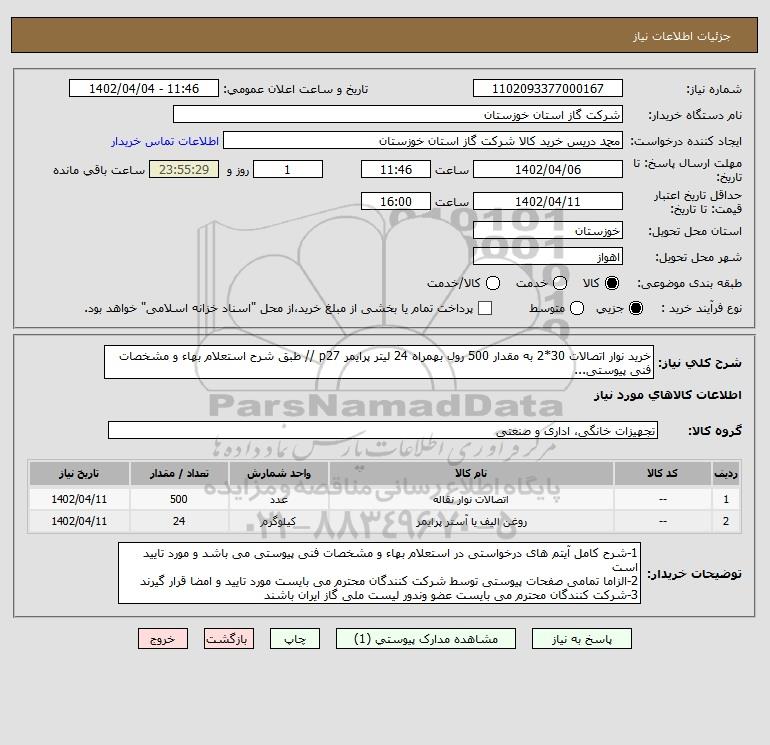Choose the جزیی purchase process option
This screenshot has height=745, width=770.
pos(635,308)
